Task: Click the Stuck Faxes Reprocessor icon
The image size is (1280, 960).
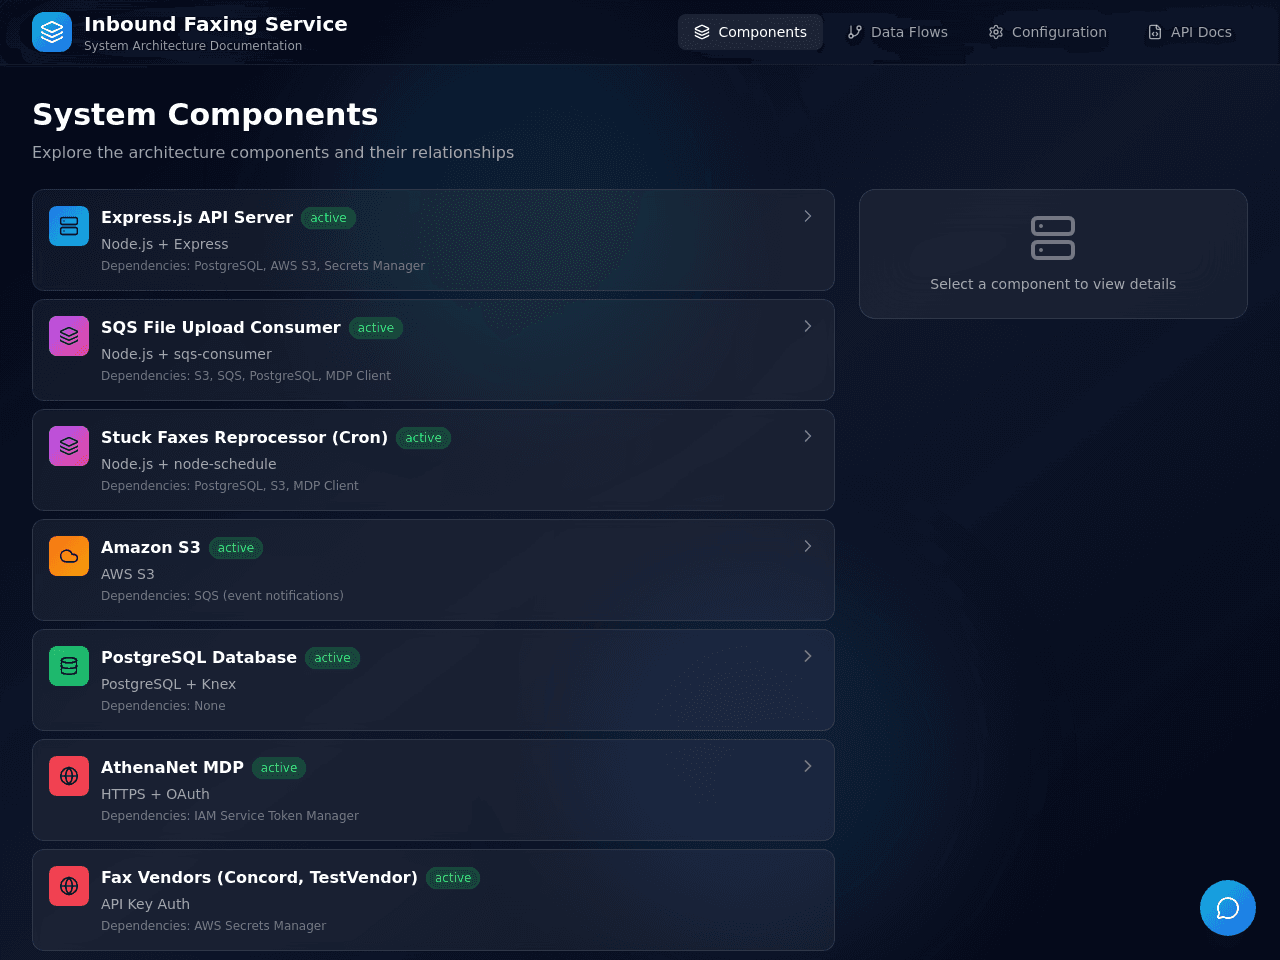Action: [x=69, y=446]
